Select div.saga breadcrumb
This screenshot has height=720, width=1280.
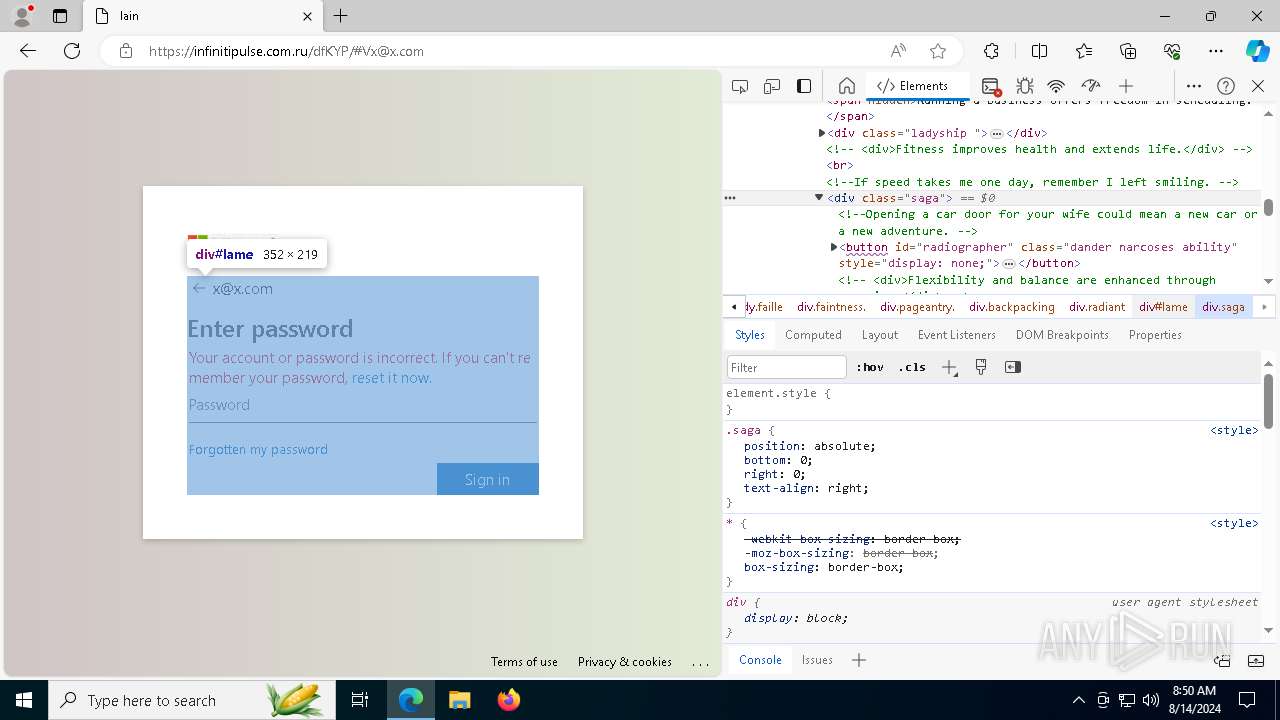pos(1223,307)
